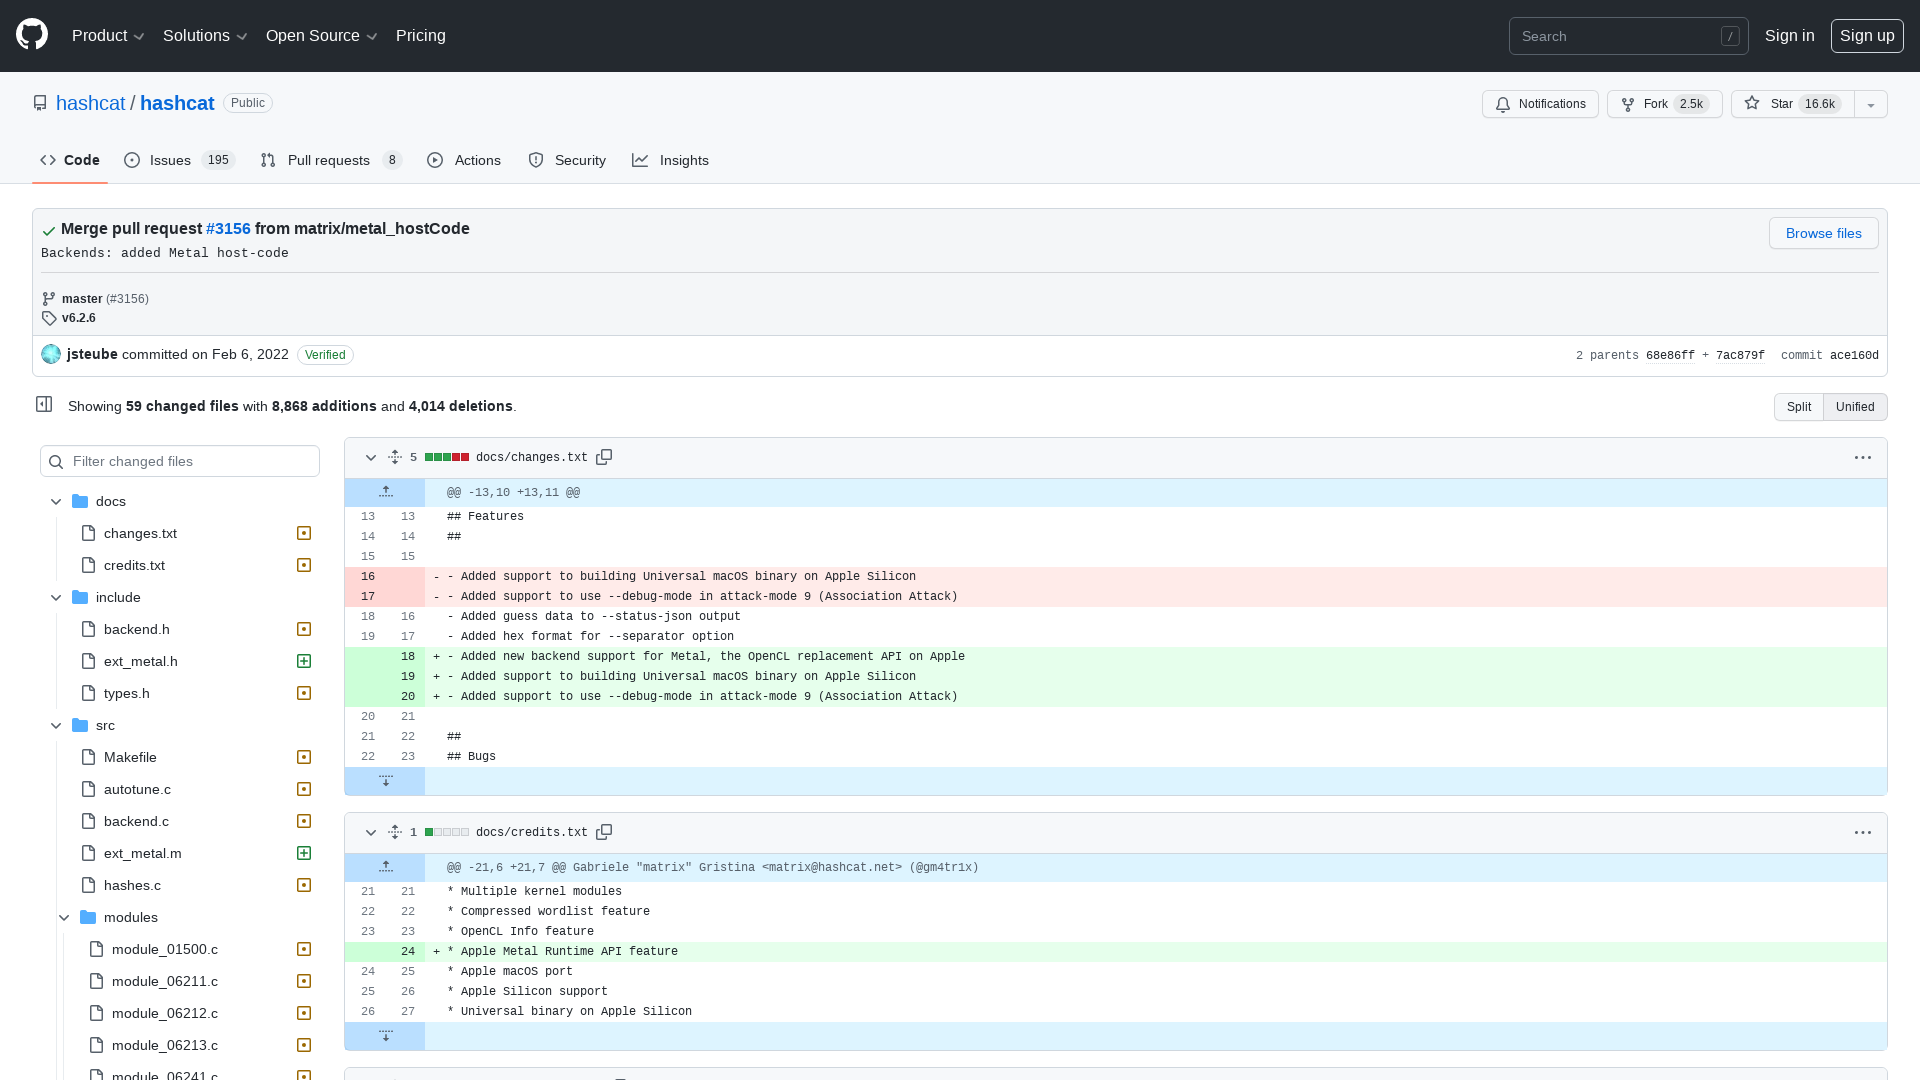Click the Verified badge

coord(325,355)
